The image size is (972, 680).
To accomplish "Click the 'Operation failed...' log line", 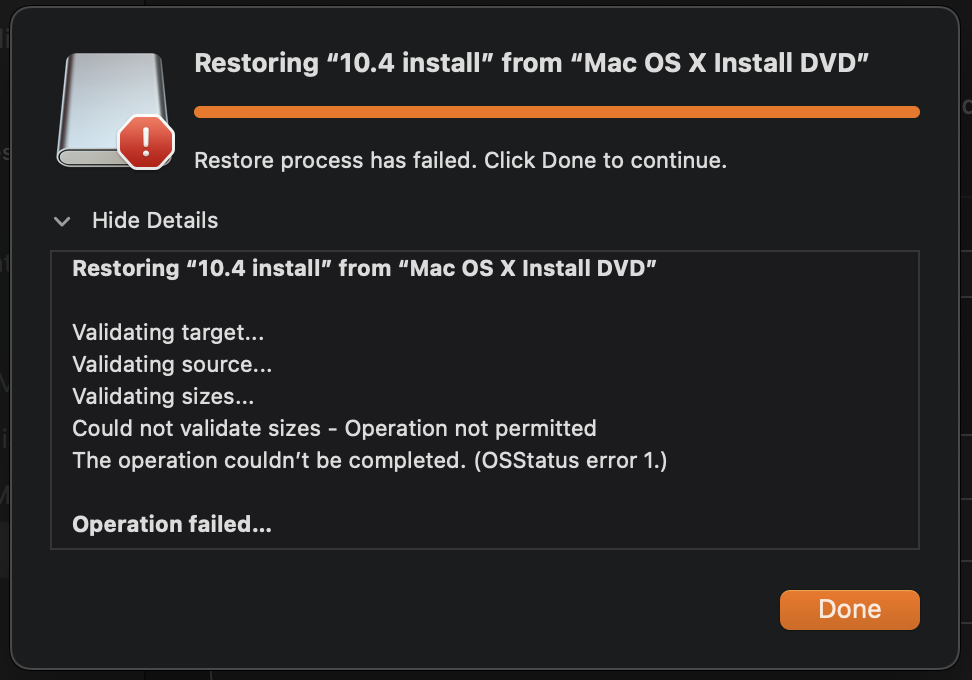I will (x=172, y=524).
